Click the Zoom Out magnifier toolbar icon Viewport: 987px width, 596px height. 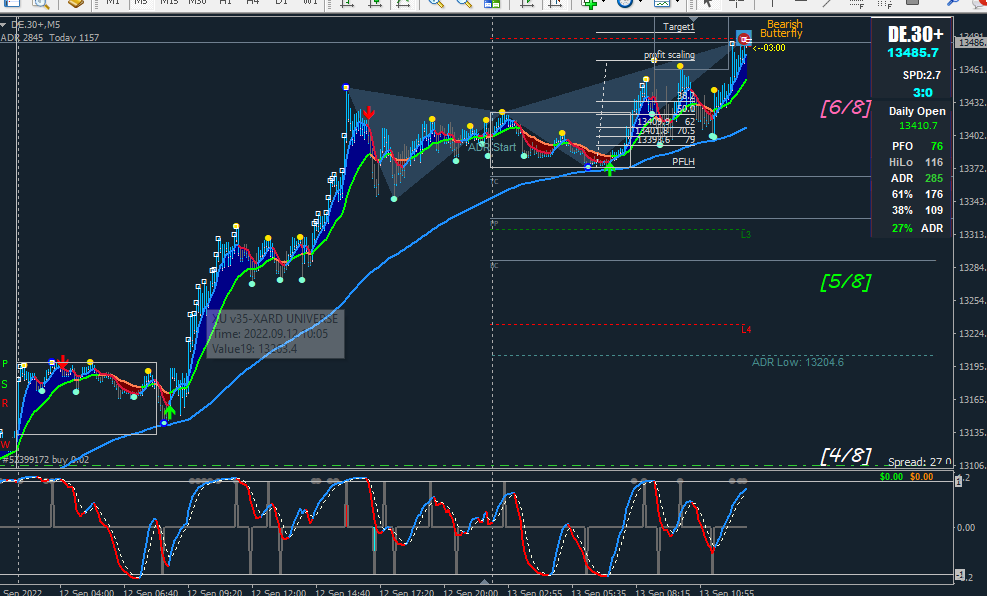464,3
